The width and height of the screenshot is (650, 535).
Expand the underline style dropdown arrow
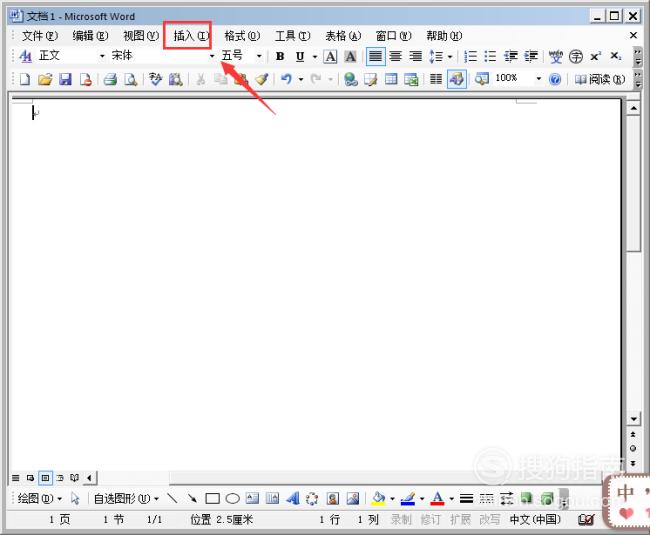pos(315,56)
